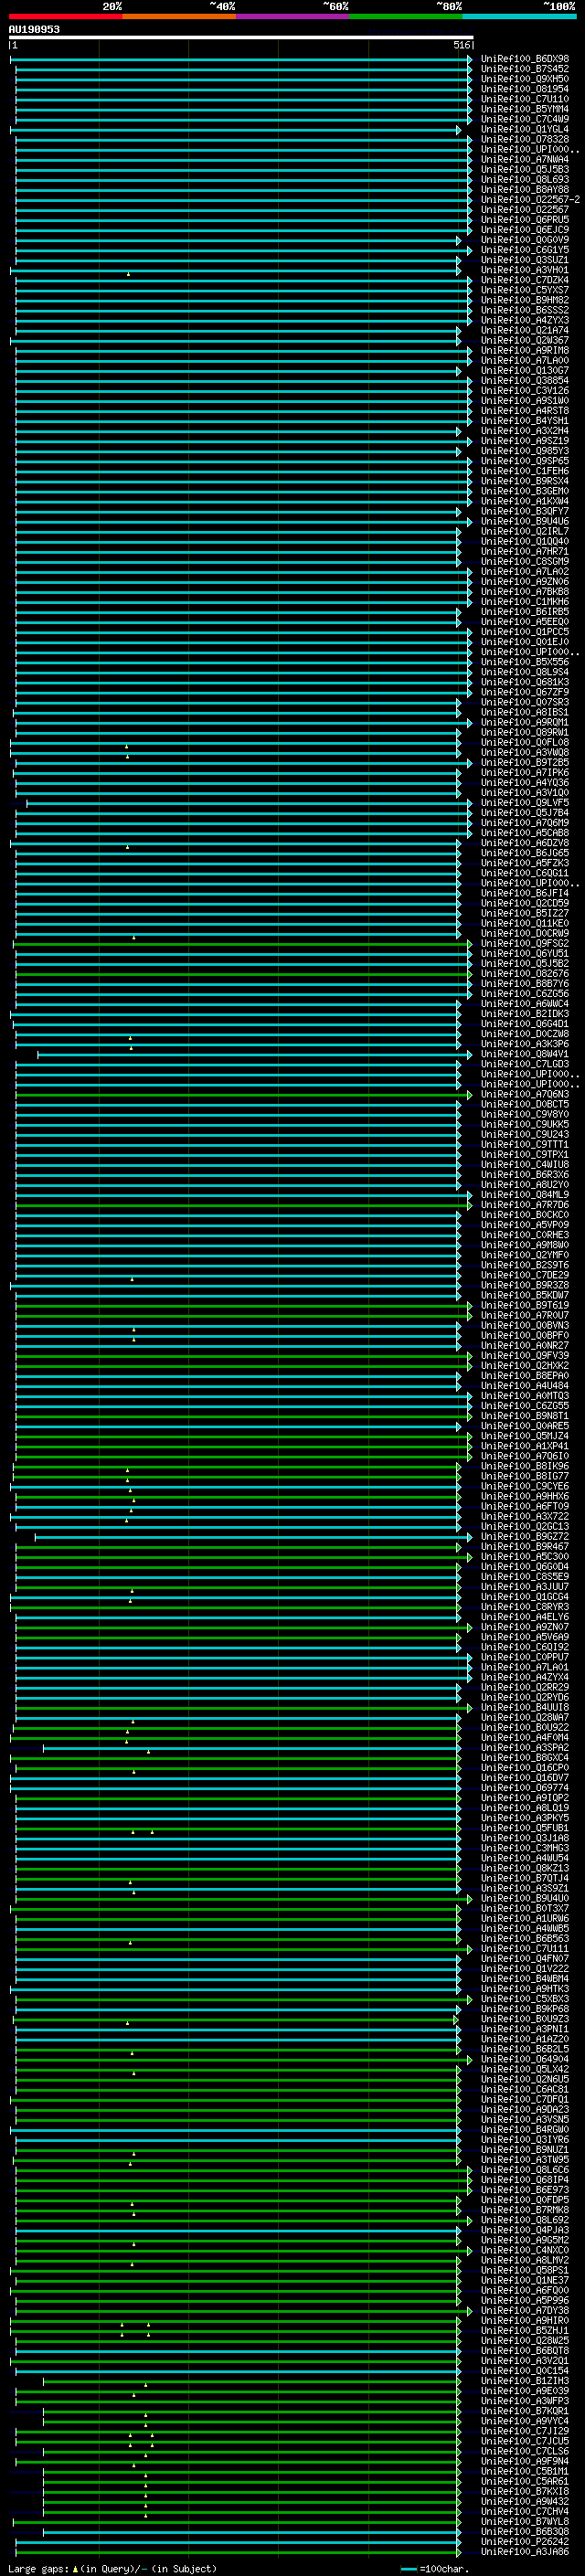Viewport: 585px width, 2576px height.
Task: Click the green ~80% identity legend segment
Action: [x=406, y=16]
